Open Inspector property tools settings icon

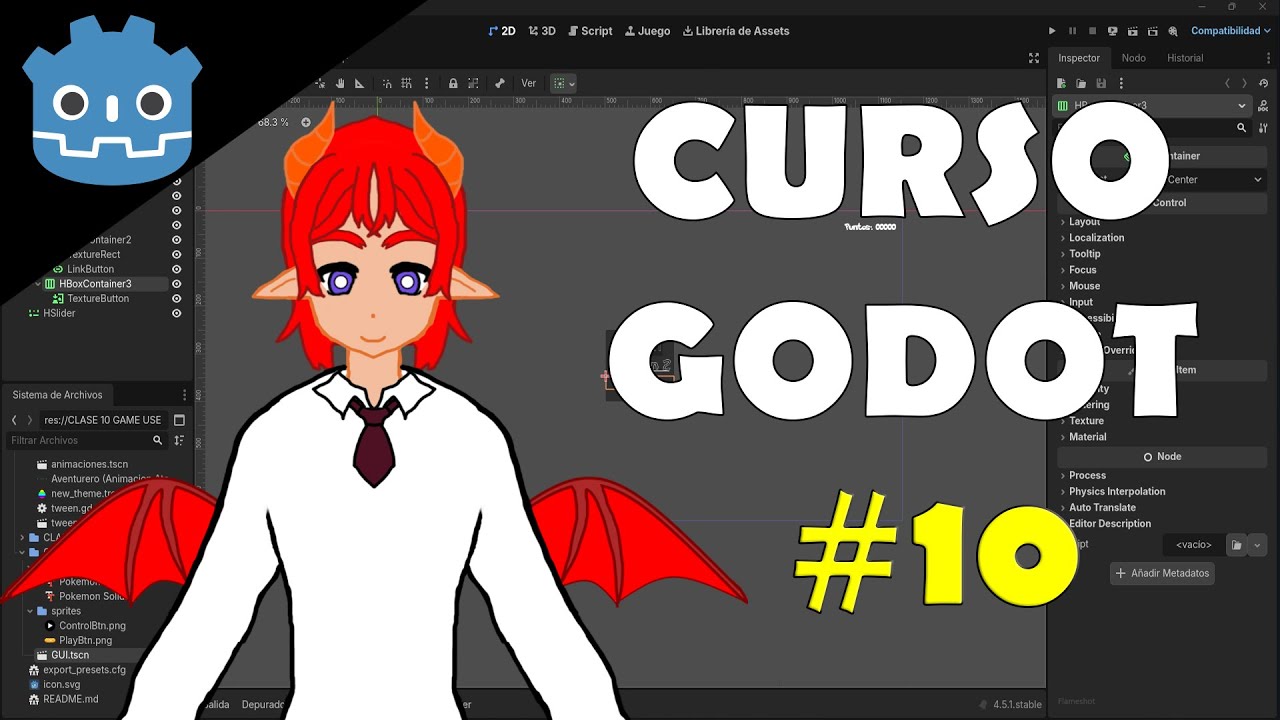point(1264,128)
